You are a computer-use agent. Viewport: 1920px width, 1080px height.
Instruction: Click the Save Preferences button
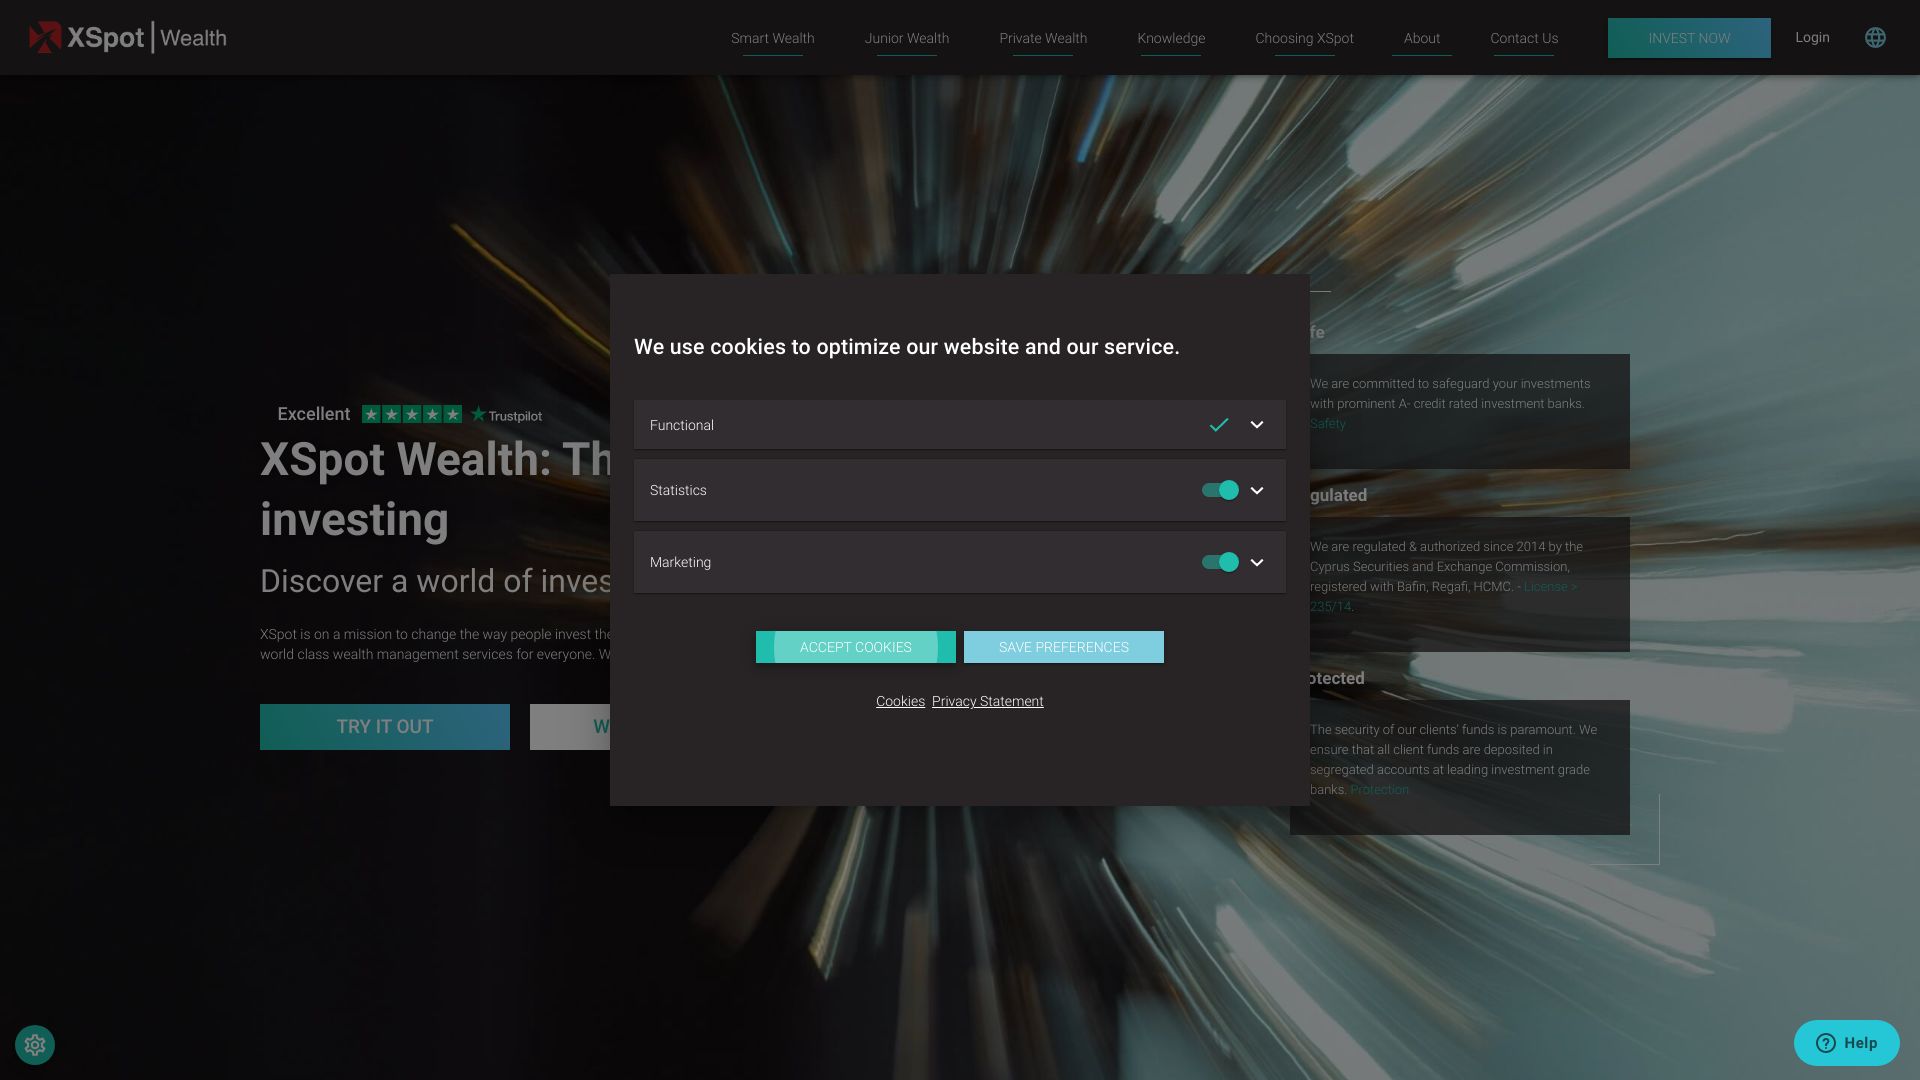1064,647
